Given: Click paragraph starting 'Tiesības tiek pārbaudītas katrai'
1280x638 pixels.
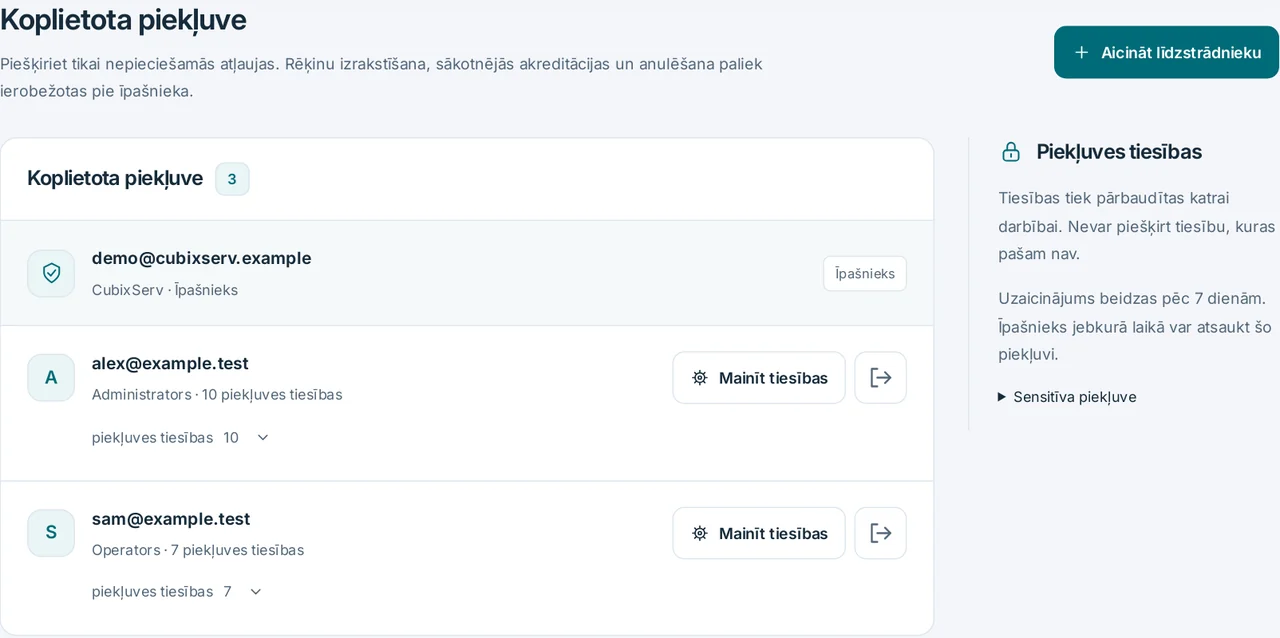Looking at the screenshot, I should 1137,226.
